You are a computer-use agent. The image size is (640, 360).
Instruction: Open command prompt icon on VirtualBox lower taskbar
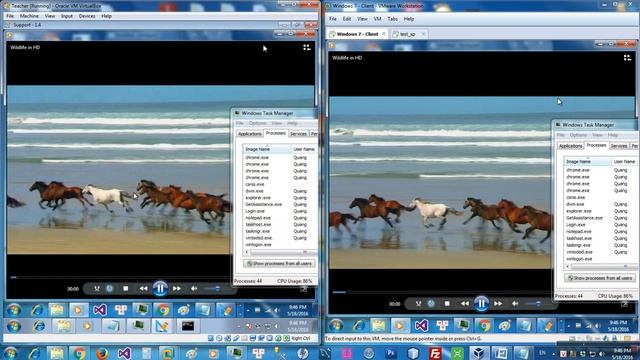tap(188, 326)
